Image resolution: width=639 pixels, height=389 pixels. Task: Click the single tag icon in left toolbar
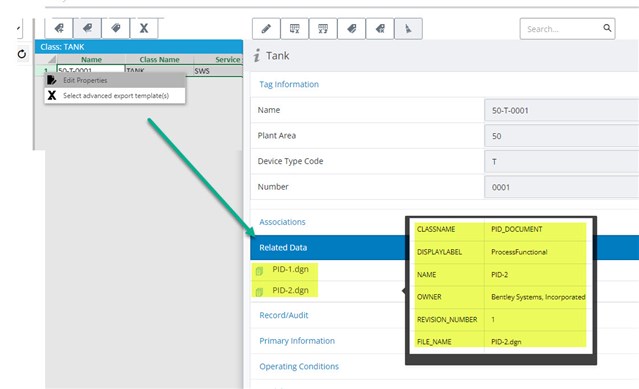pos(87,28)
